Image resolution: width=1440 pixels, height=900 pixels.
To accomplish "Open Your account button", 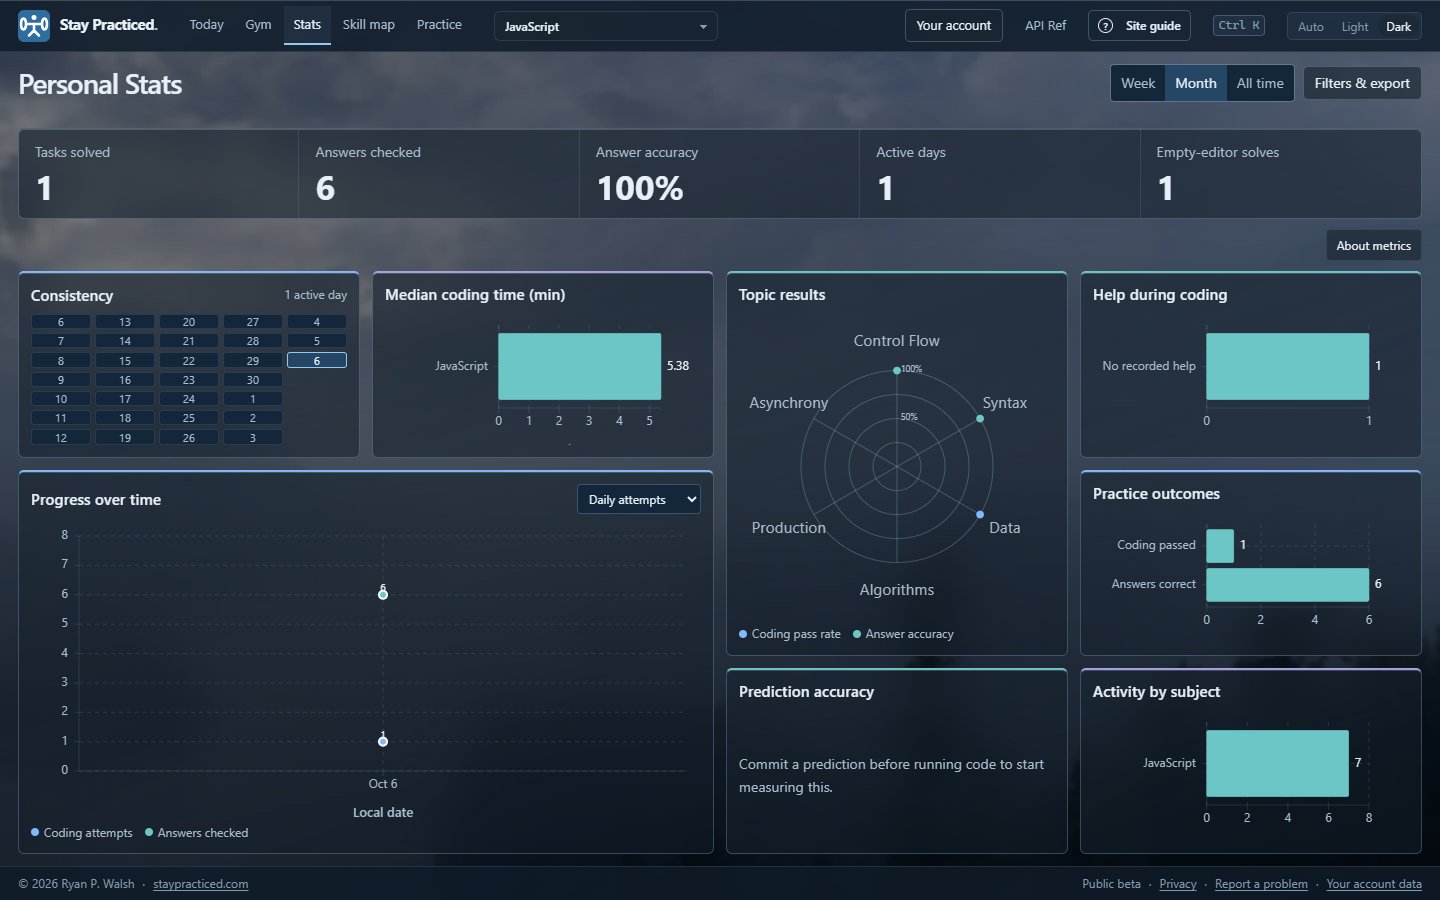I will [953, 25].
